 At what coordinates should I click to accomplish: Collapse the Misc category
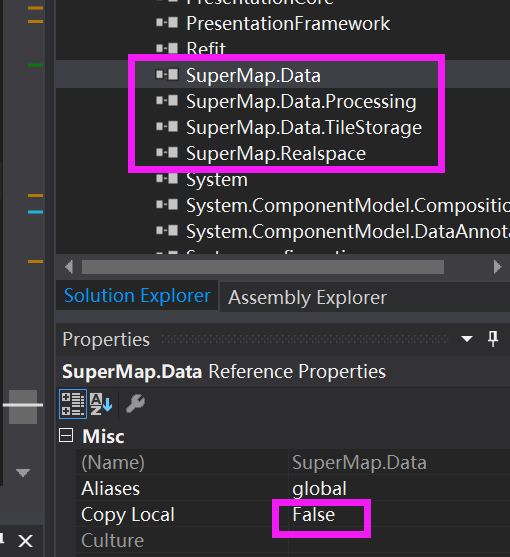coord(66,435)
